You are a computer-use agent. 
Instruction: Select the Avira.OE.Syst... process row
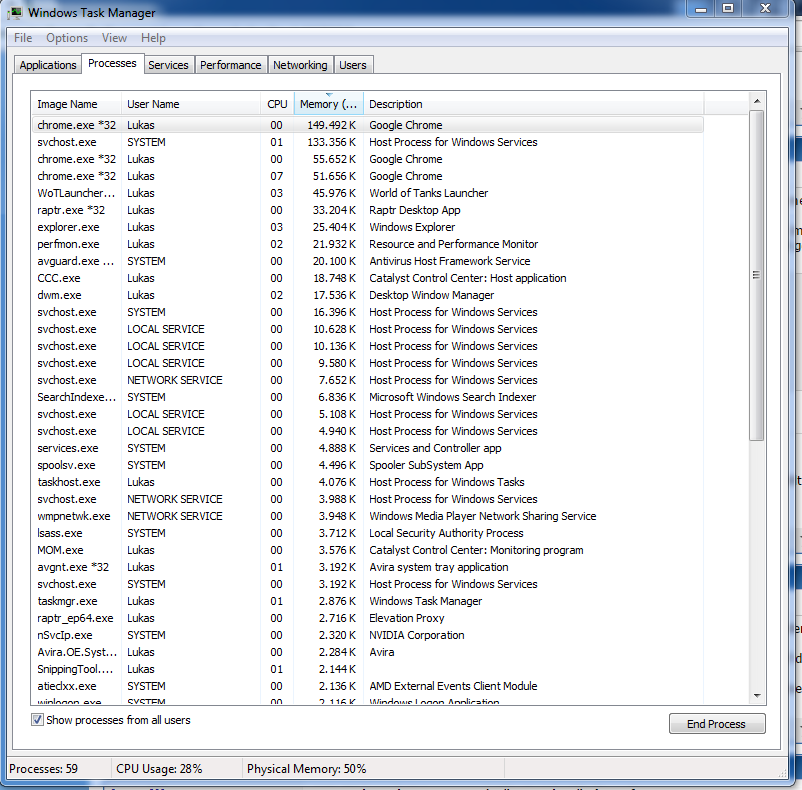click(x=368, y=652)
